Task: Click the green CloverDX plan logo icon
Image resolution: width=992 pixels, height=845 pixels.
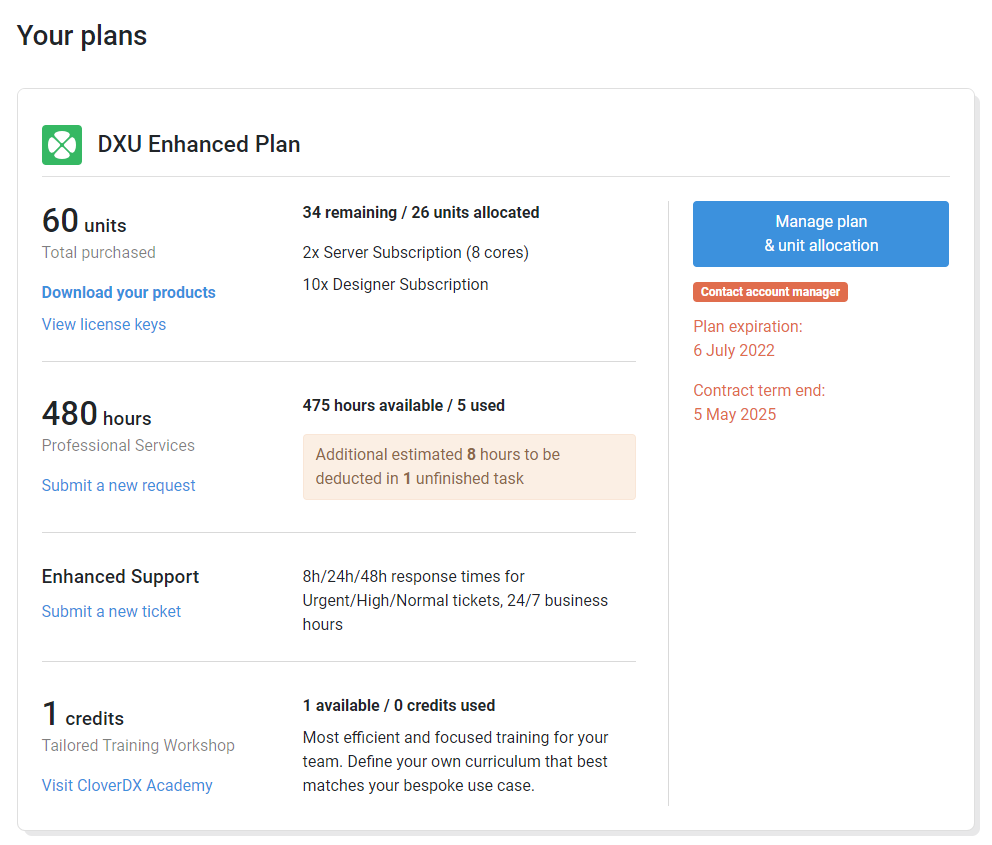Action: click(62, 145)
